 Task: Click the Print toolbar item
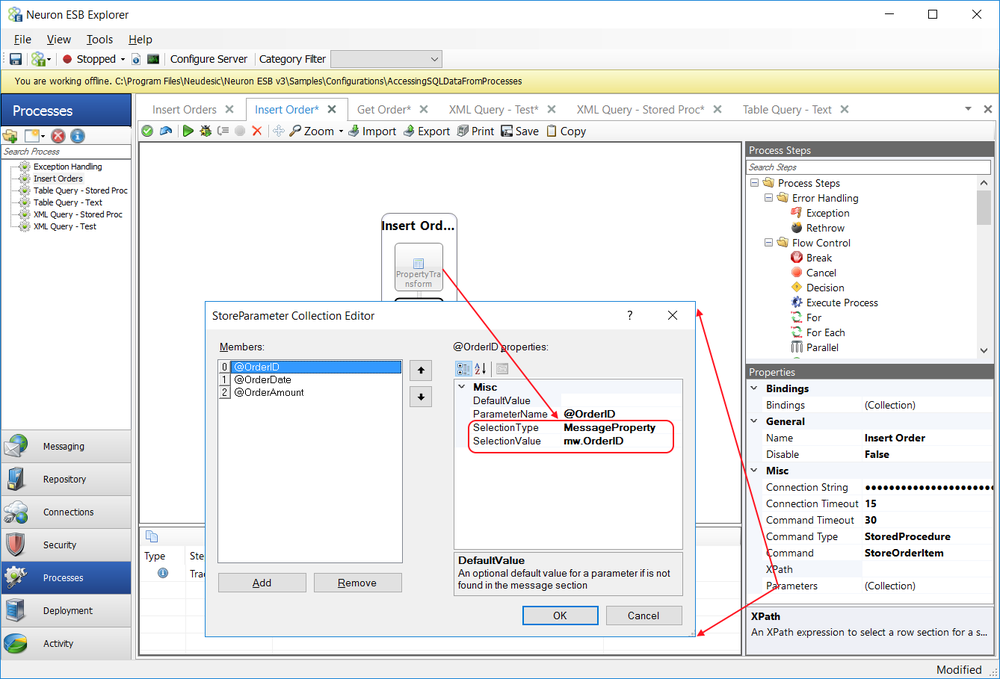coord(476,131)
